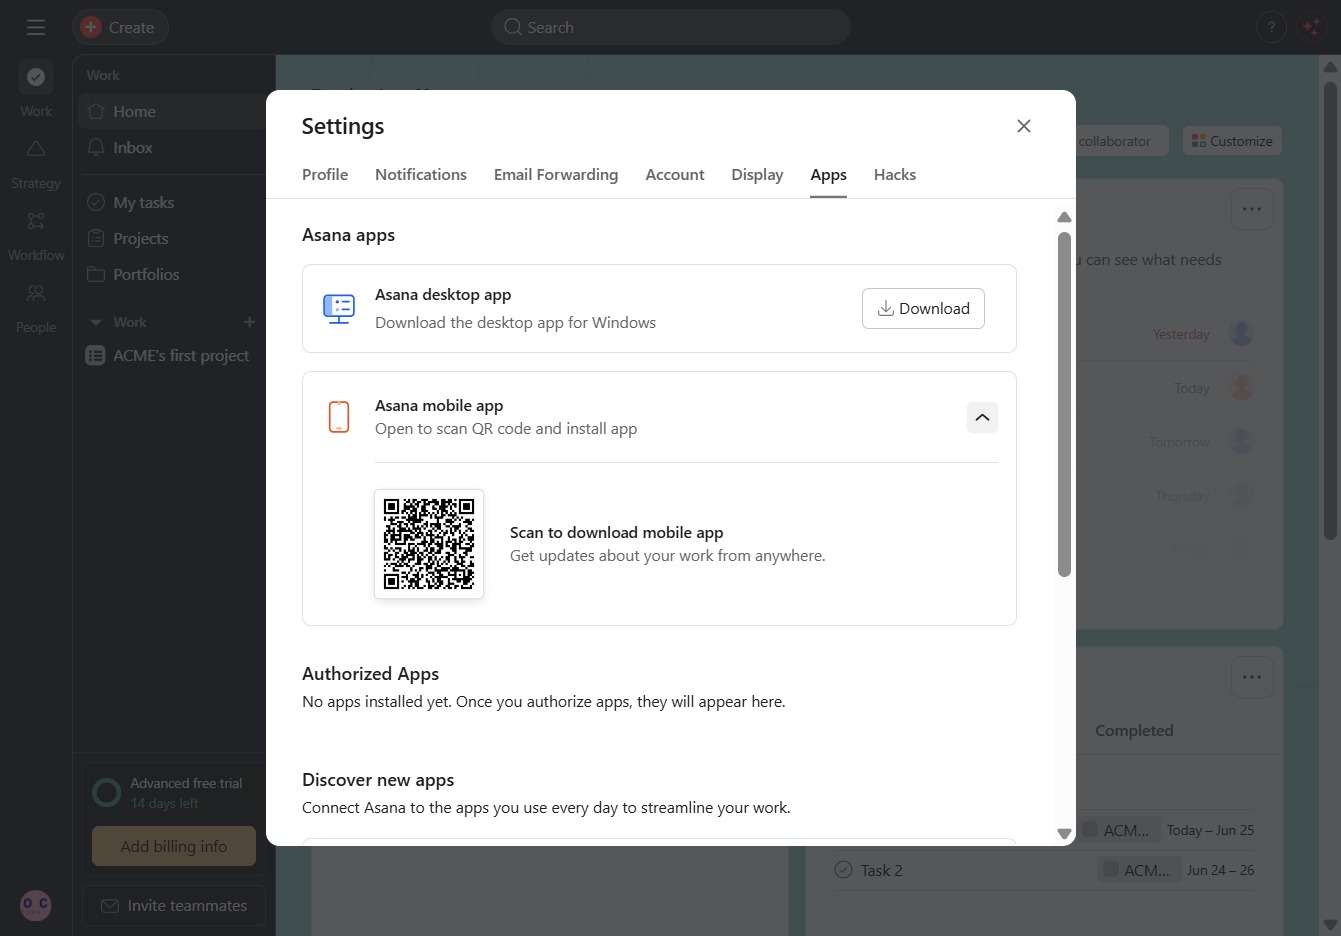Click the '14 days left' trial text
Image resolution: width=1341 pixels, height=936 pixels.
click(165, 803)
